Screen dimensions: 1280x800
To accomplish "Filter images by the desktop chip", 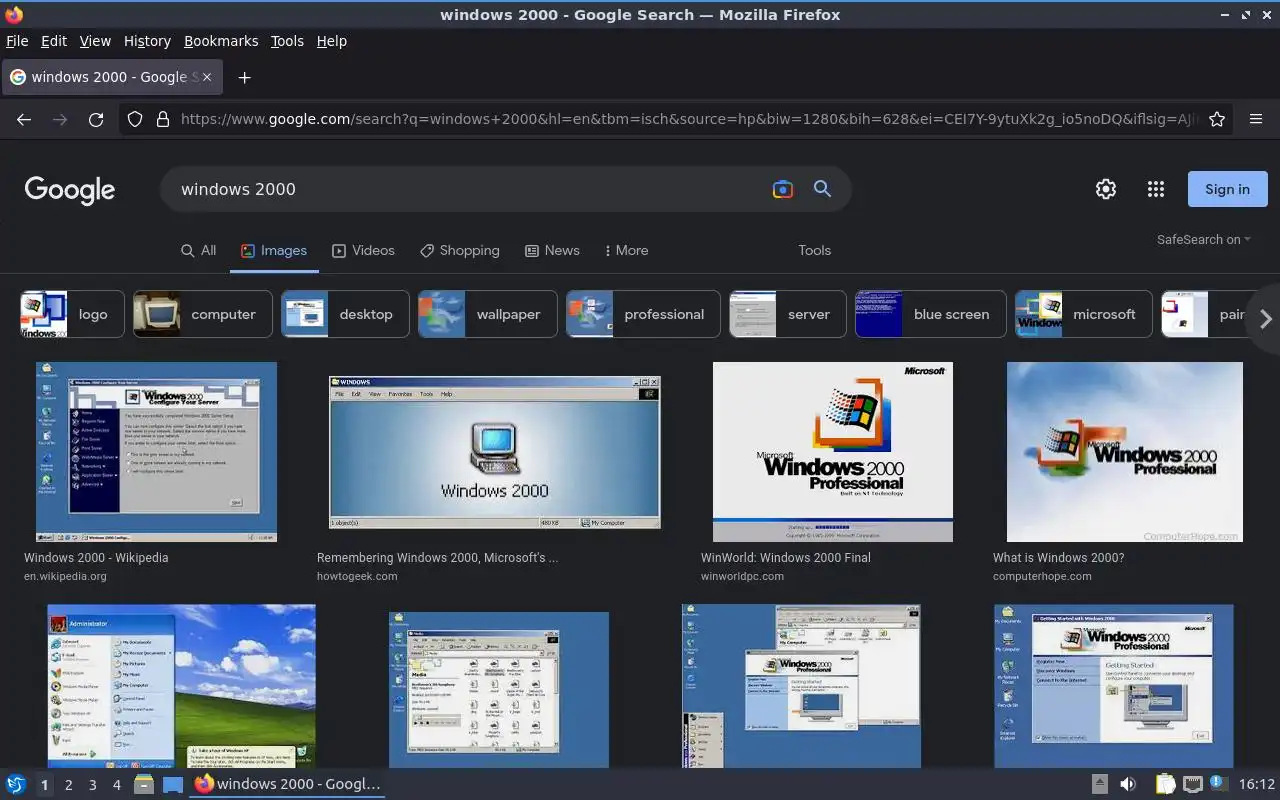I will (345, 314).
